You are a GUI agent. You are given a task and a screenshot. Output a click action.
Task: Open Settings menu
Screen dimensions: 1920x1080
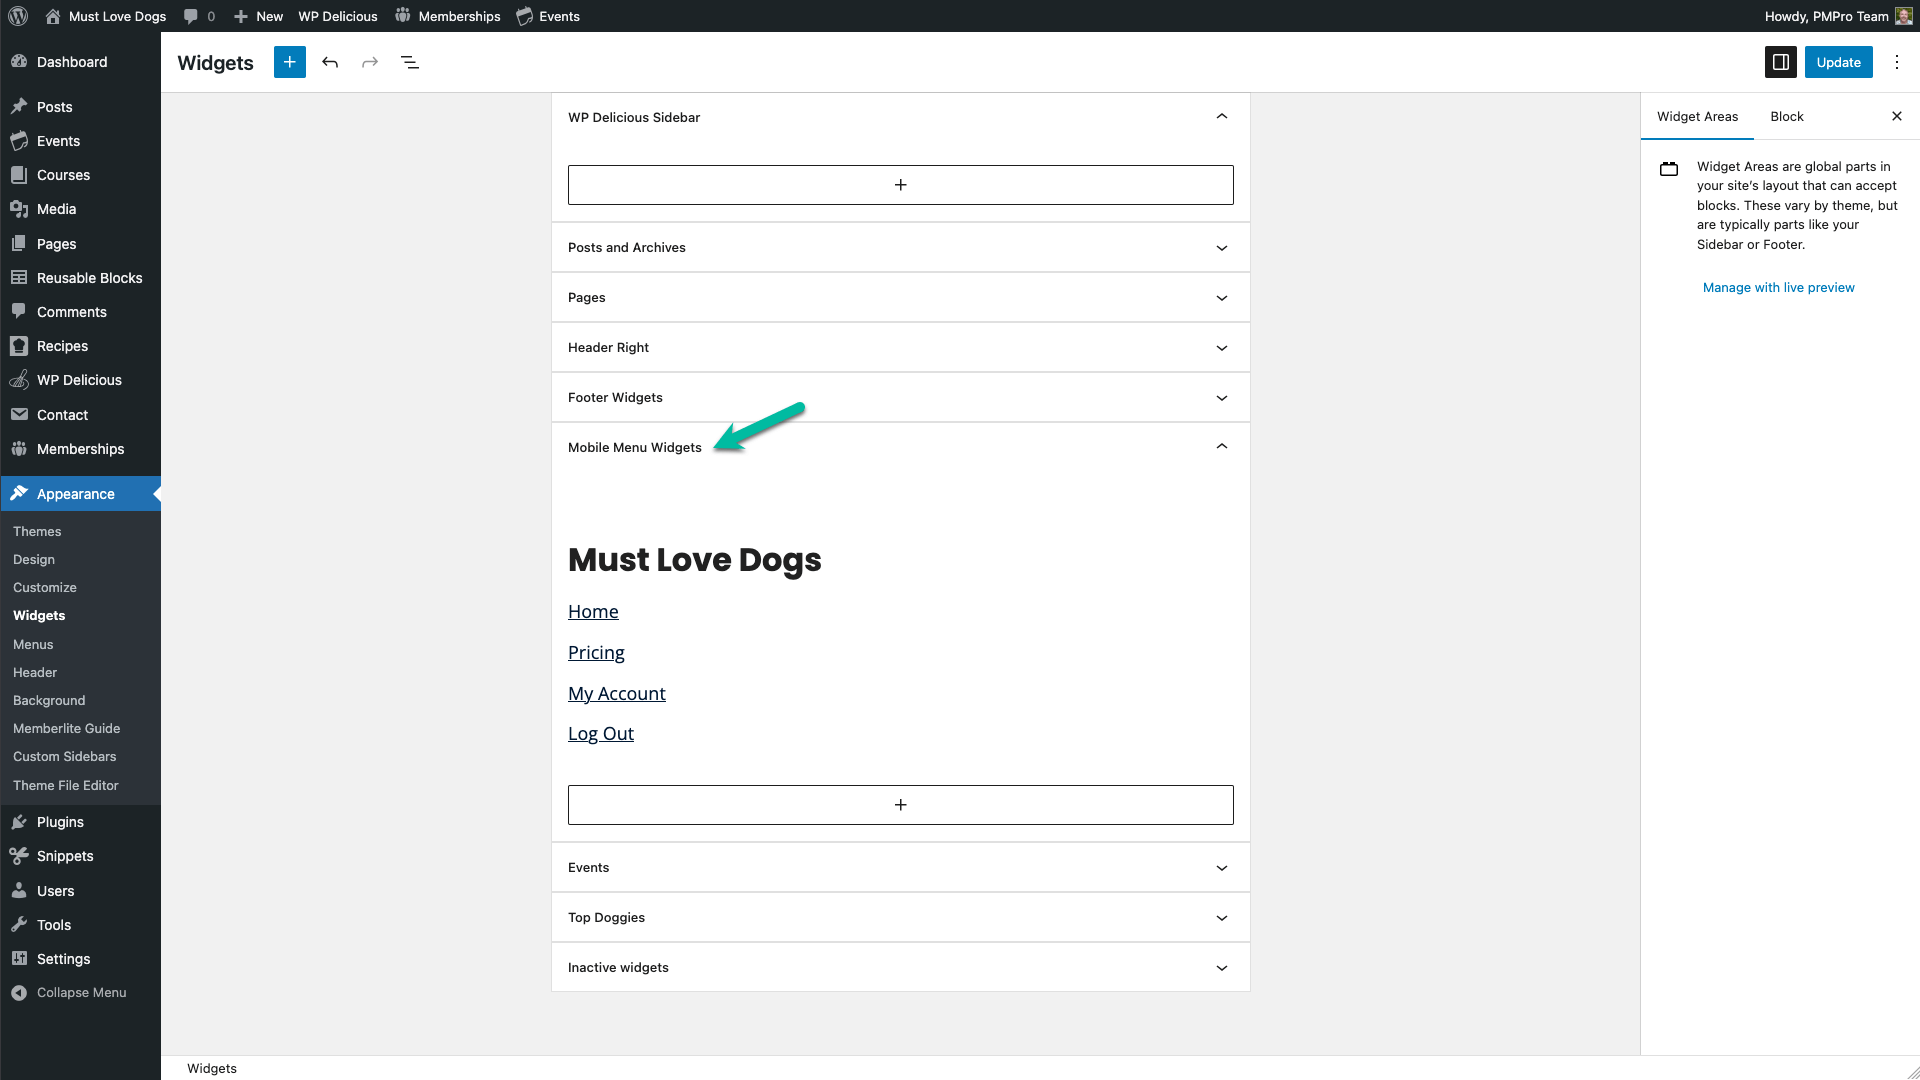(80, 959)
